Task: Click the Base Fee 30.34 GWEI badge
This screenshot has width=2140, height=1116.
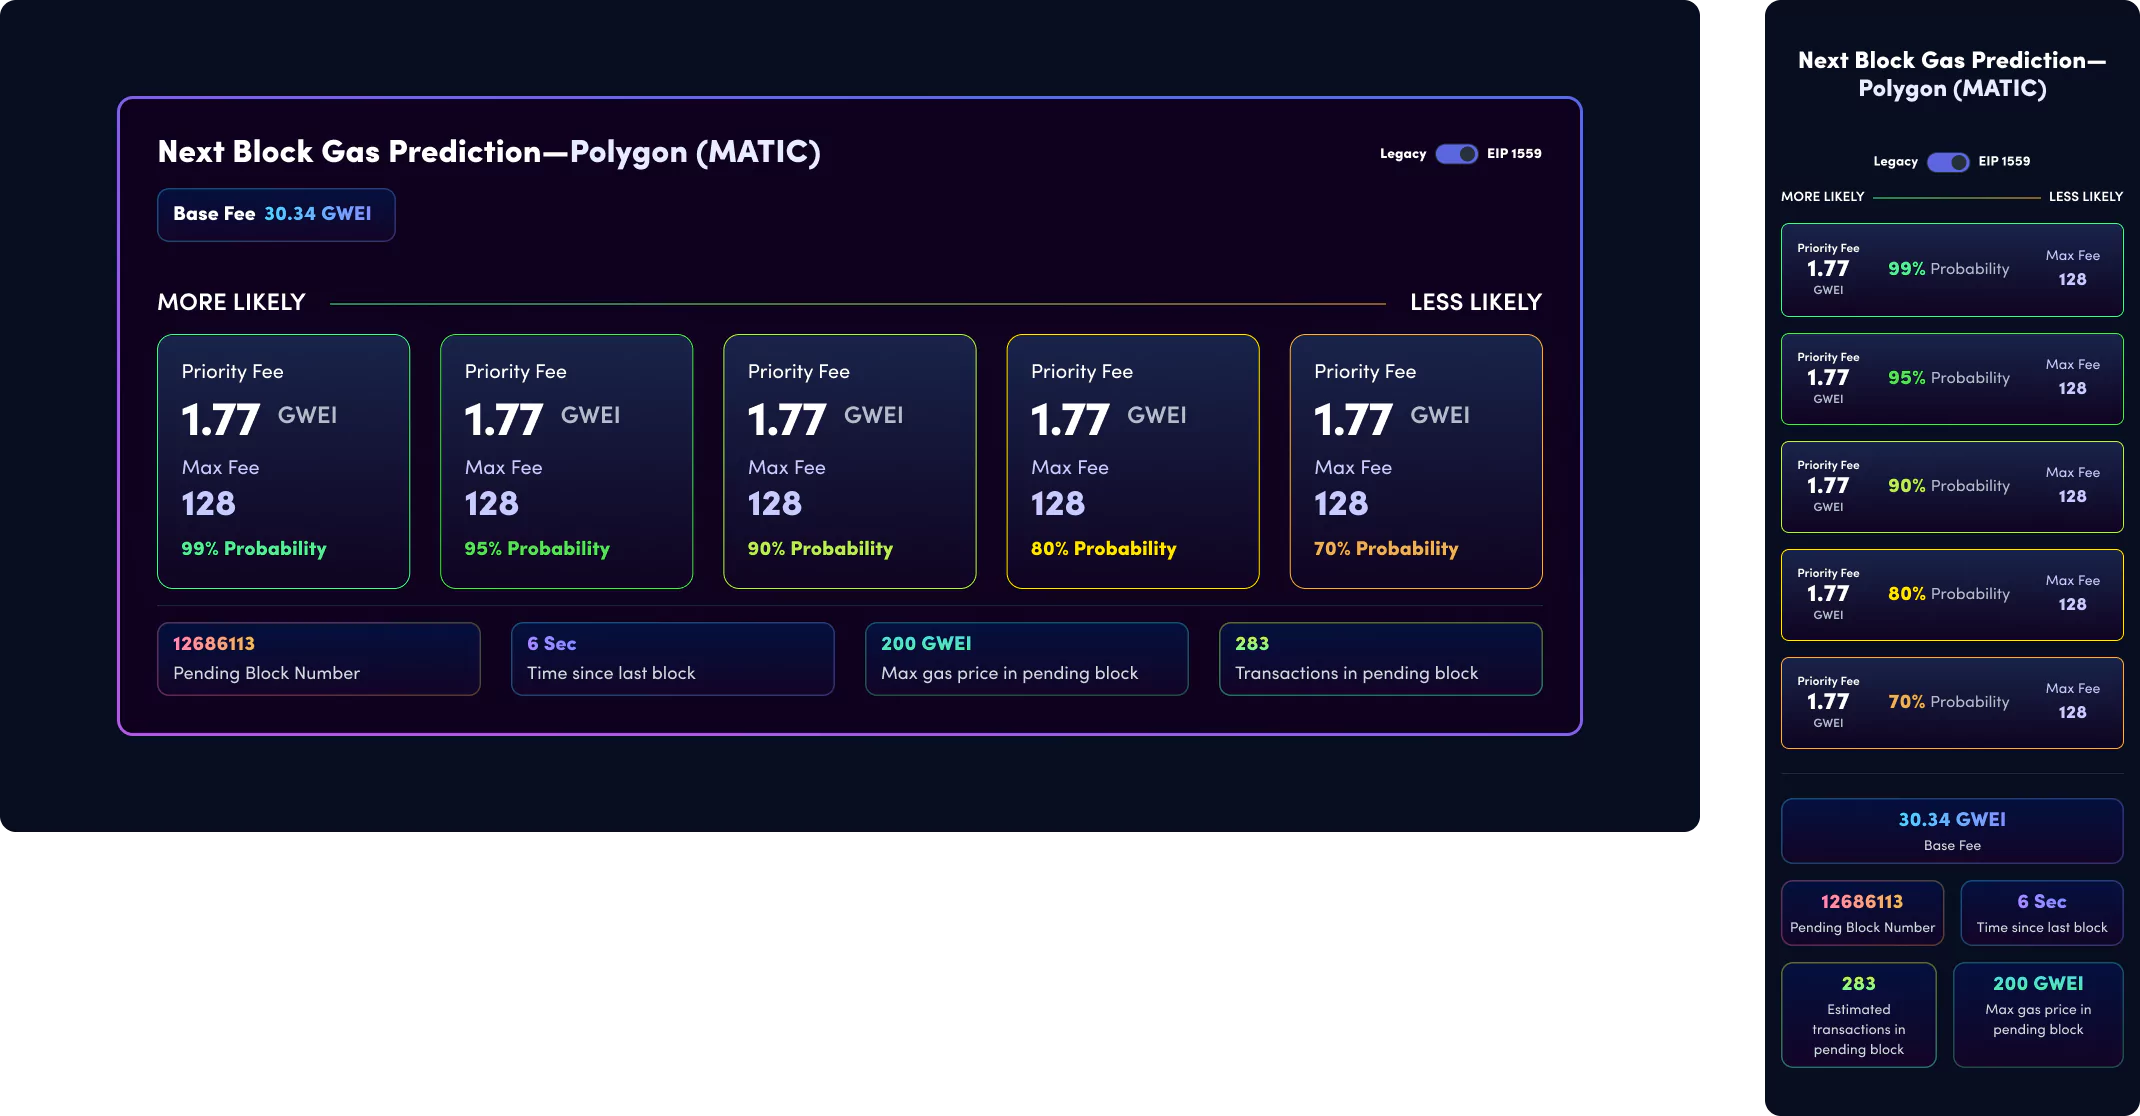Action: [276, 214]
